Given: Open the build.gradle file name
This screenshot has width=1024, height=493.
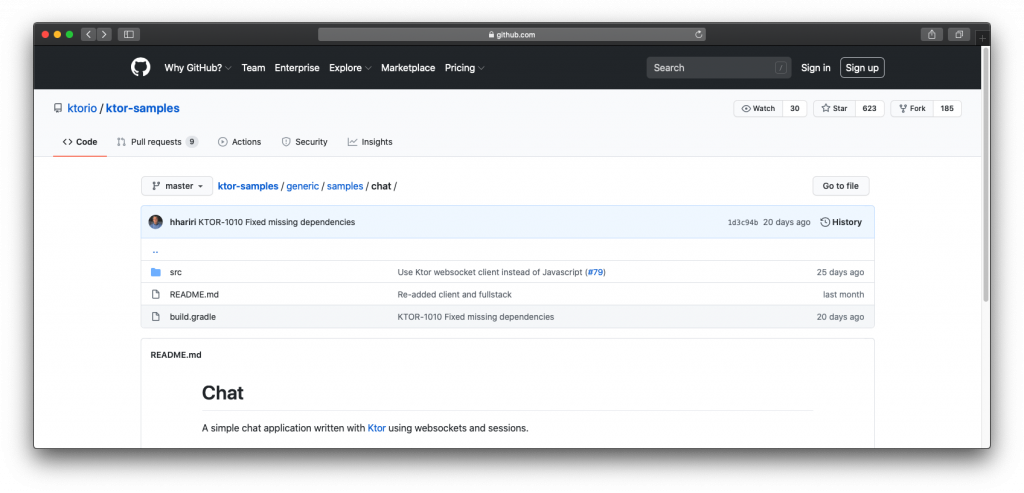Looking at the screenshot, I should 193,317.
